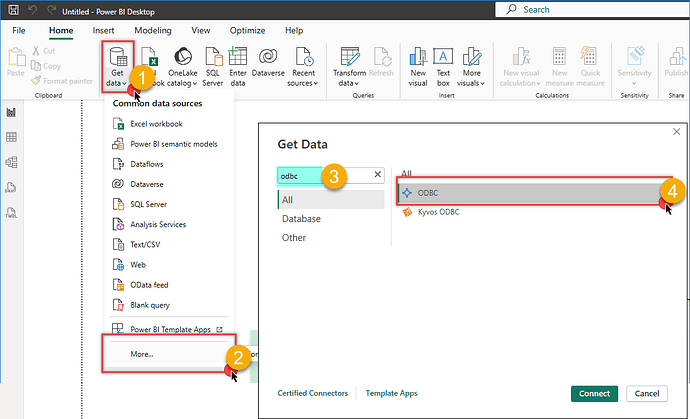690x419 pixels.
Task: Switch to the Home ribbon tab
Action: tap(61, 30)
